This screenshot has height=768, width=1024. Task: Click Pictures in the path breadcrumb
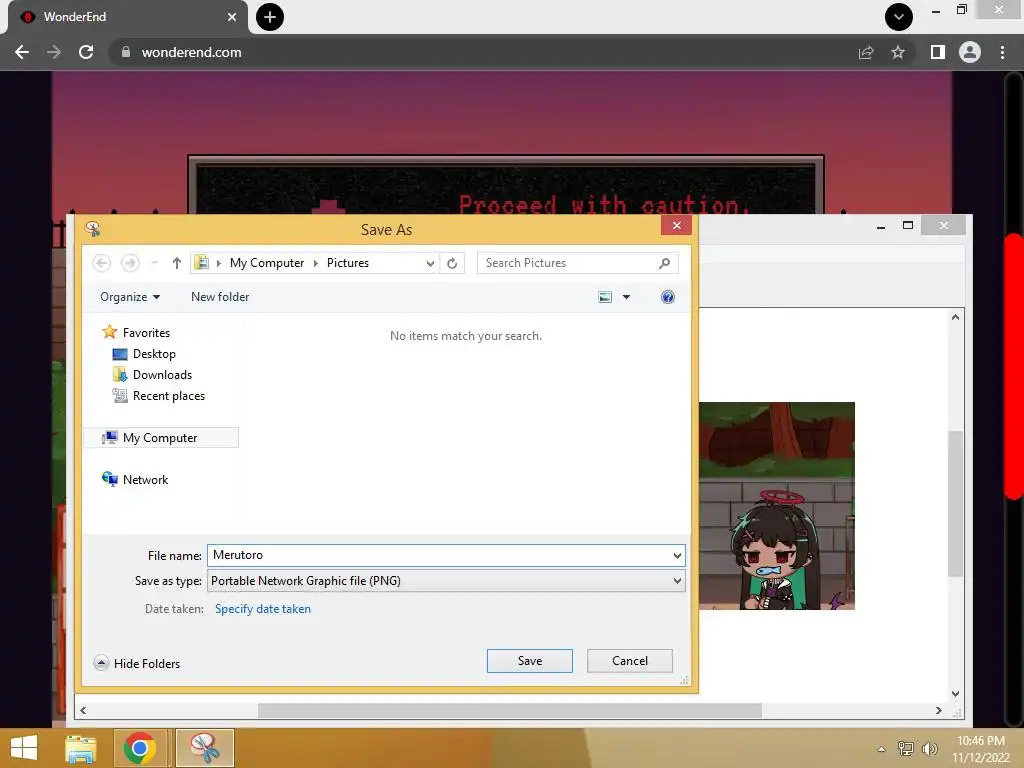pos(347,263)
